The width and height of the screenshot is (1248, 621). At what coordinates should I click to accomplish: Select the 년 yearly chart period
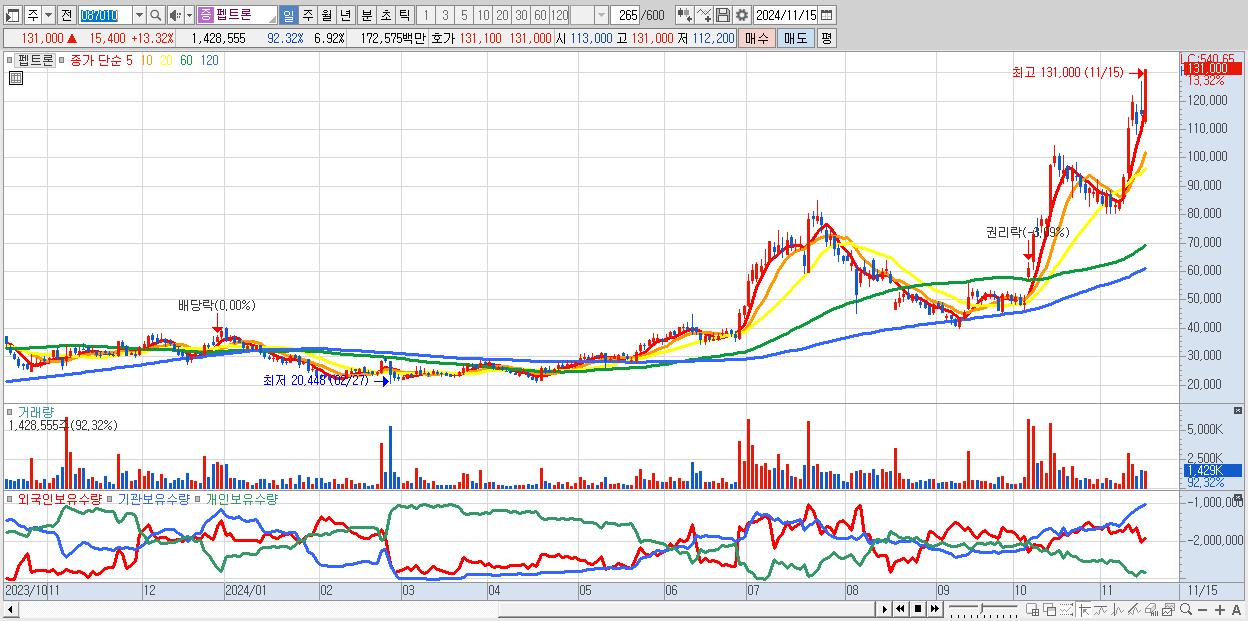tap(345, 15)
